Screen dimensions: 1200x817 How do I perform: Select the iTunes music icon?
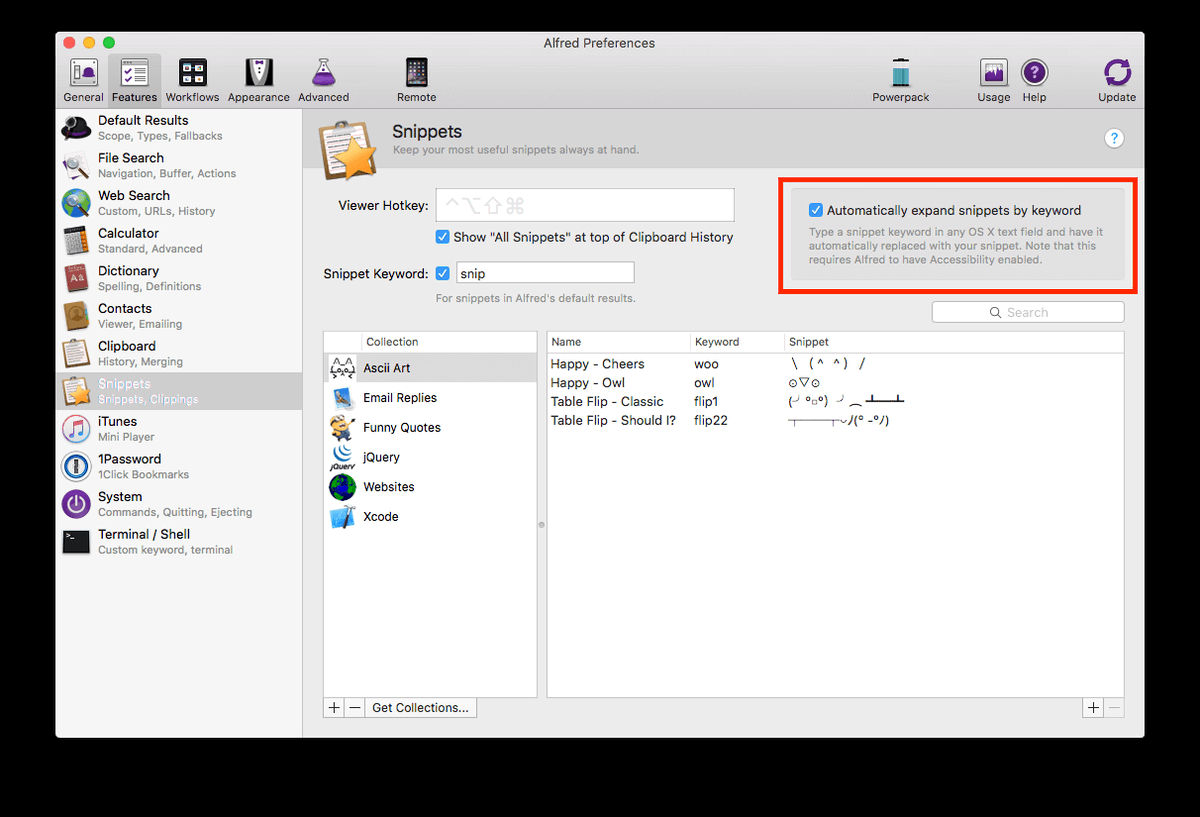77,429
